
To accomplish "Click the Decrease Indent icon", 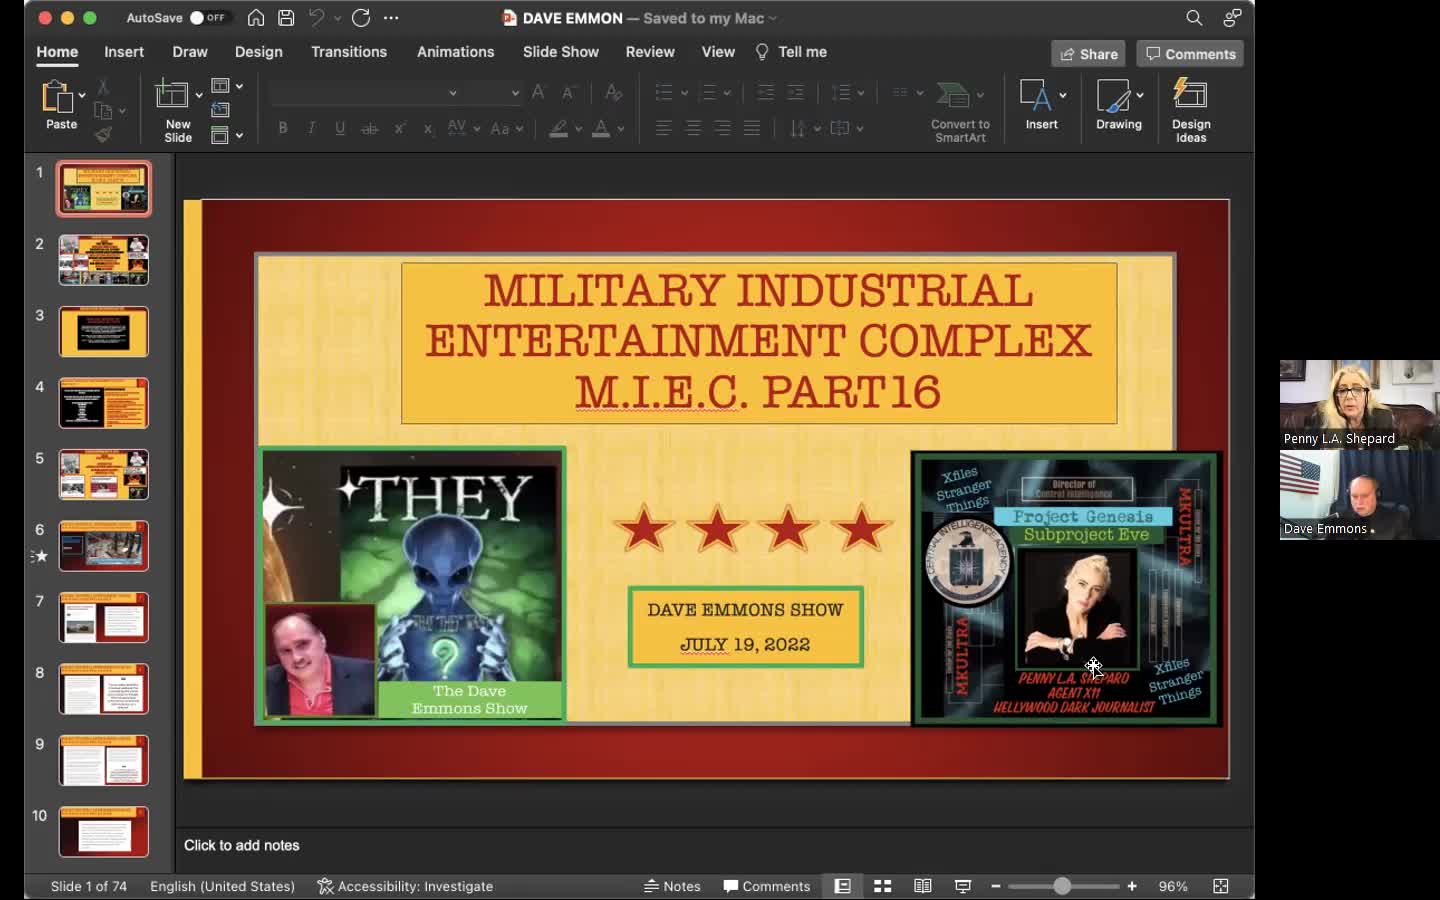I will coord(766,93).
